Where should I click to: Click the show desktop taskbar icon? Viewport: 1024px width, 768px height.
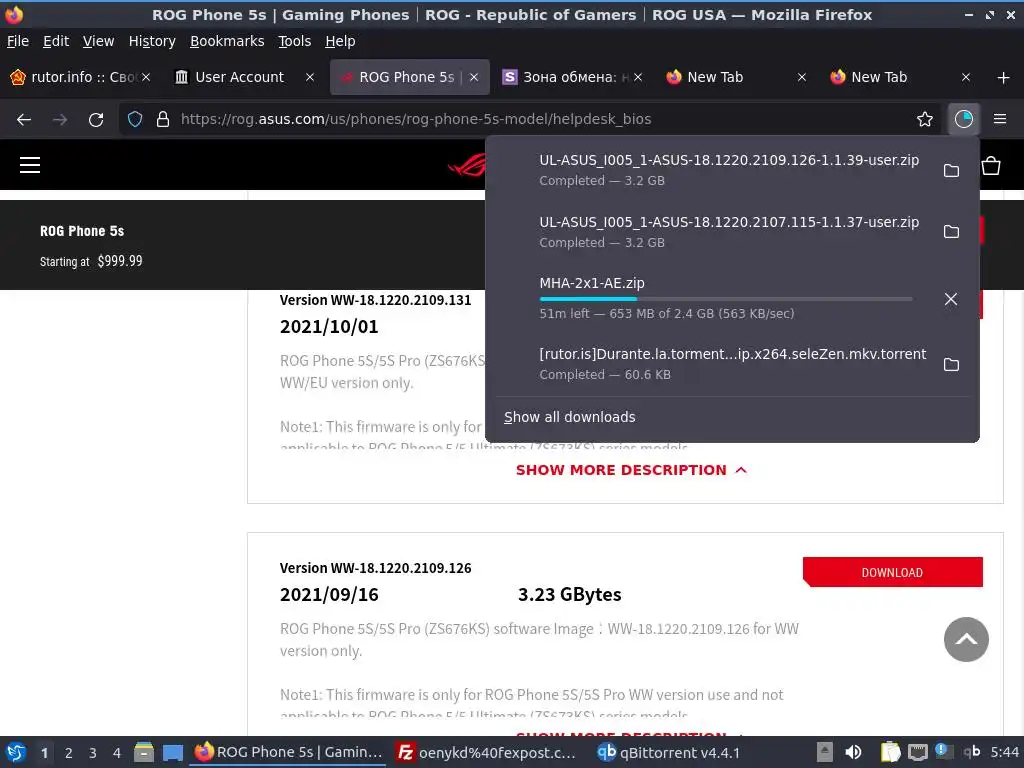[x=172, y=752]
